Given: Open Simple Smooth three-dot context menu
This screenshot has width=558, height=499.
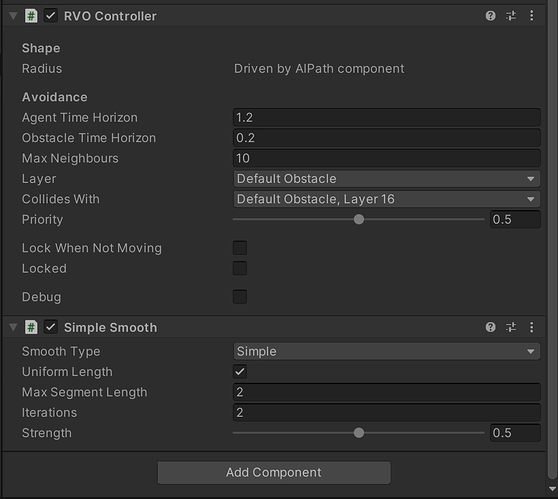Looking at the screenshot, I should click(532, 327).
